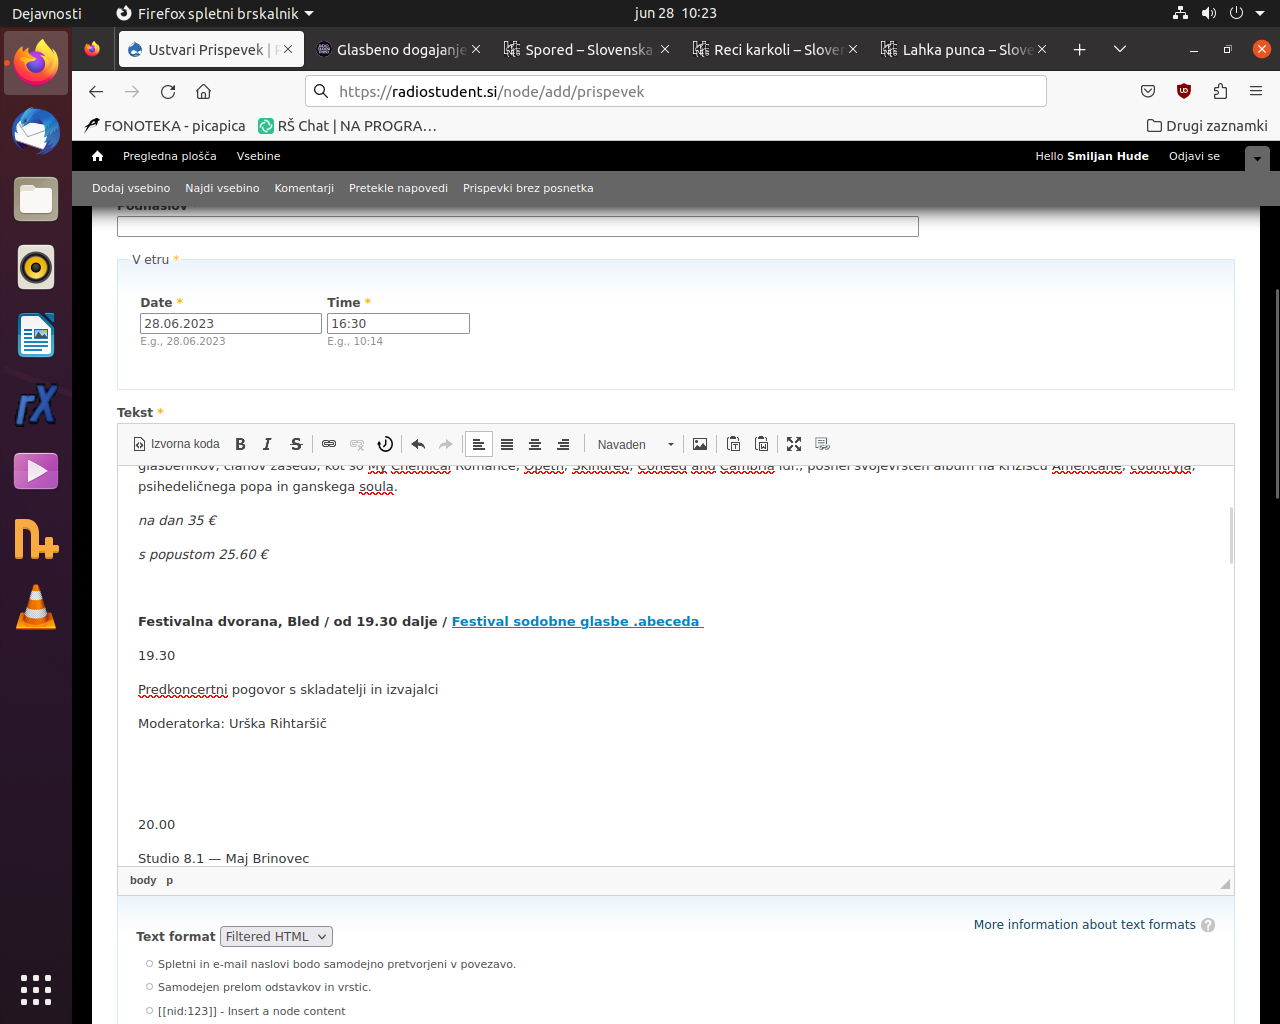The width and height of the screenshot is (1280, 1024).
Task: Click the editor's vertical scrollbar thumb
Action: click(x=1231, y=535)
